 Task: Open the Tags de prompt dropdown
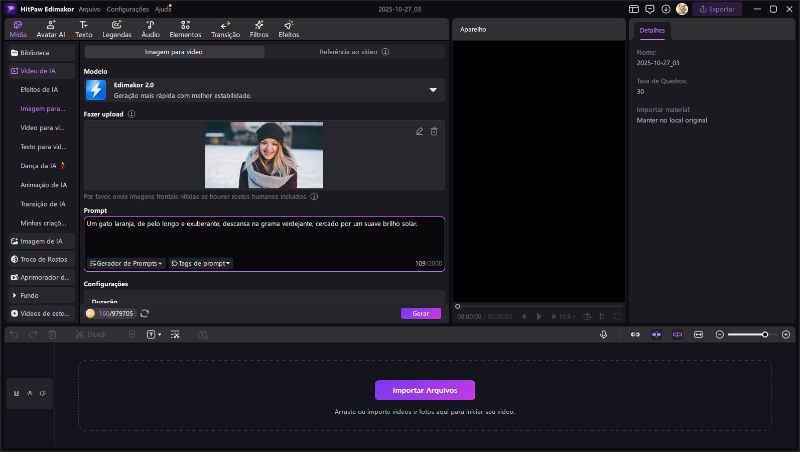point(201,263)
